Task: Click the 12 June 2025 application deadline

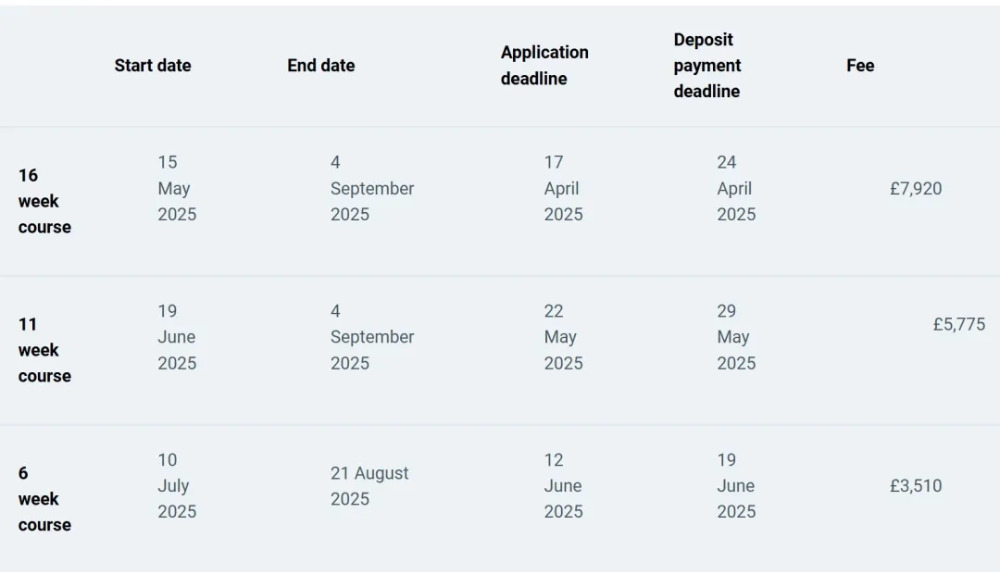Action: [563, 486]
